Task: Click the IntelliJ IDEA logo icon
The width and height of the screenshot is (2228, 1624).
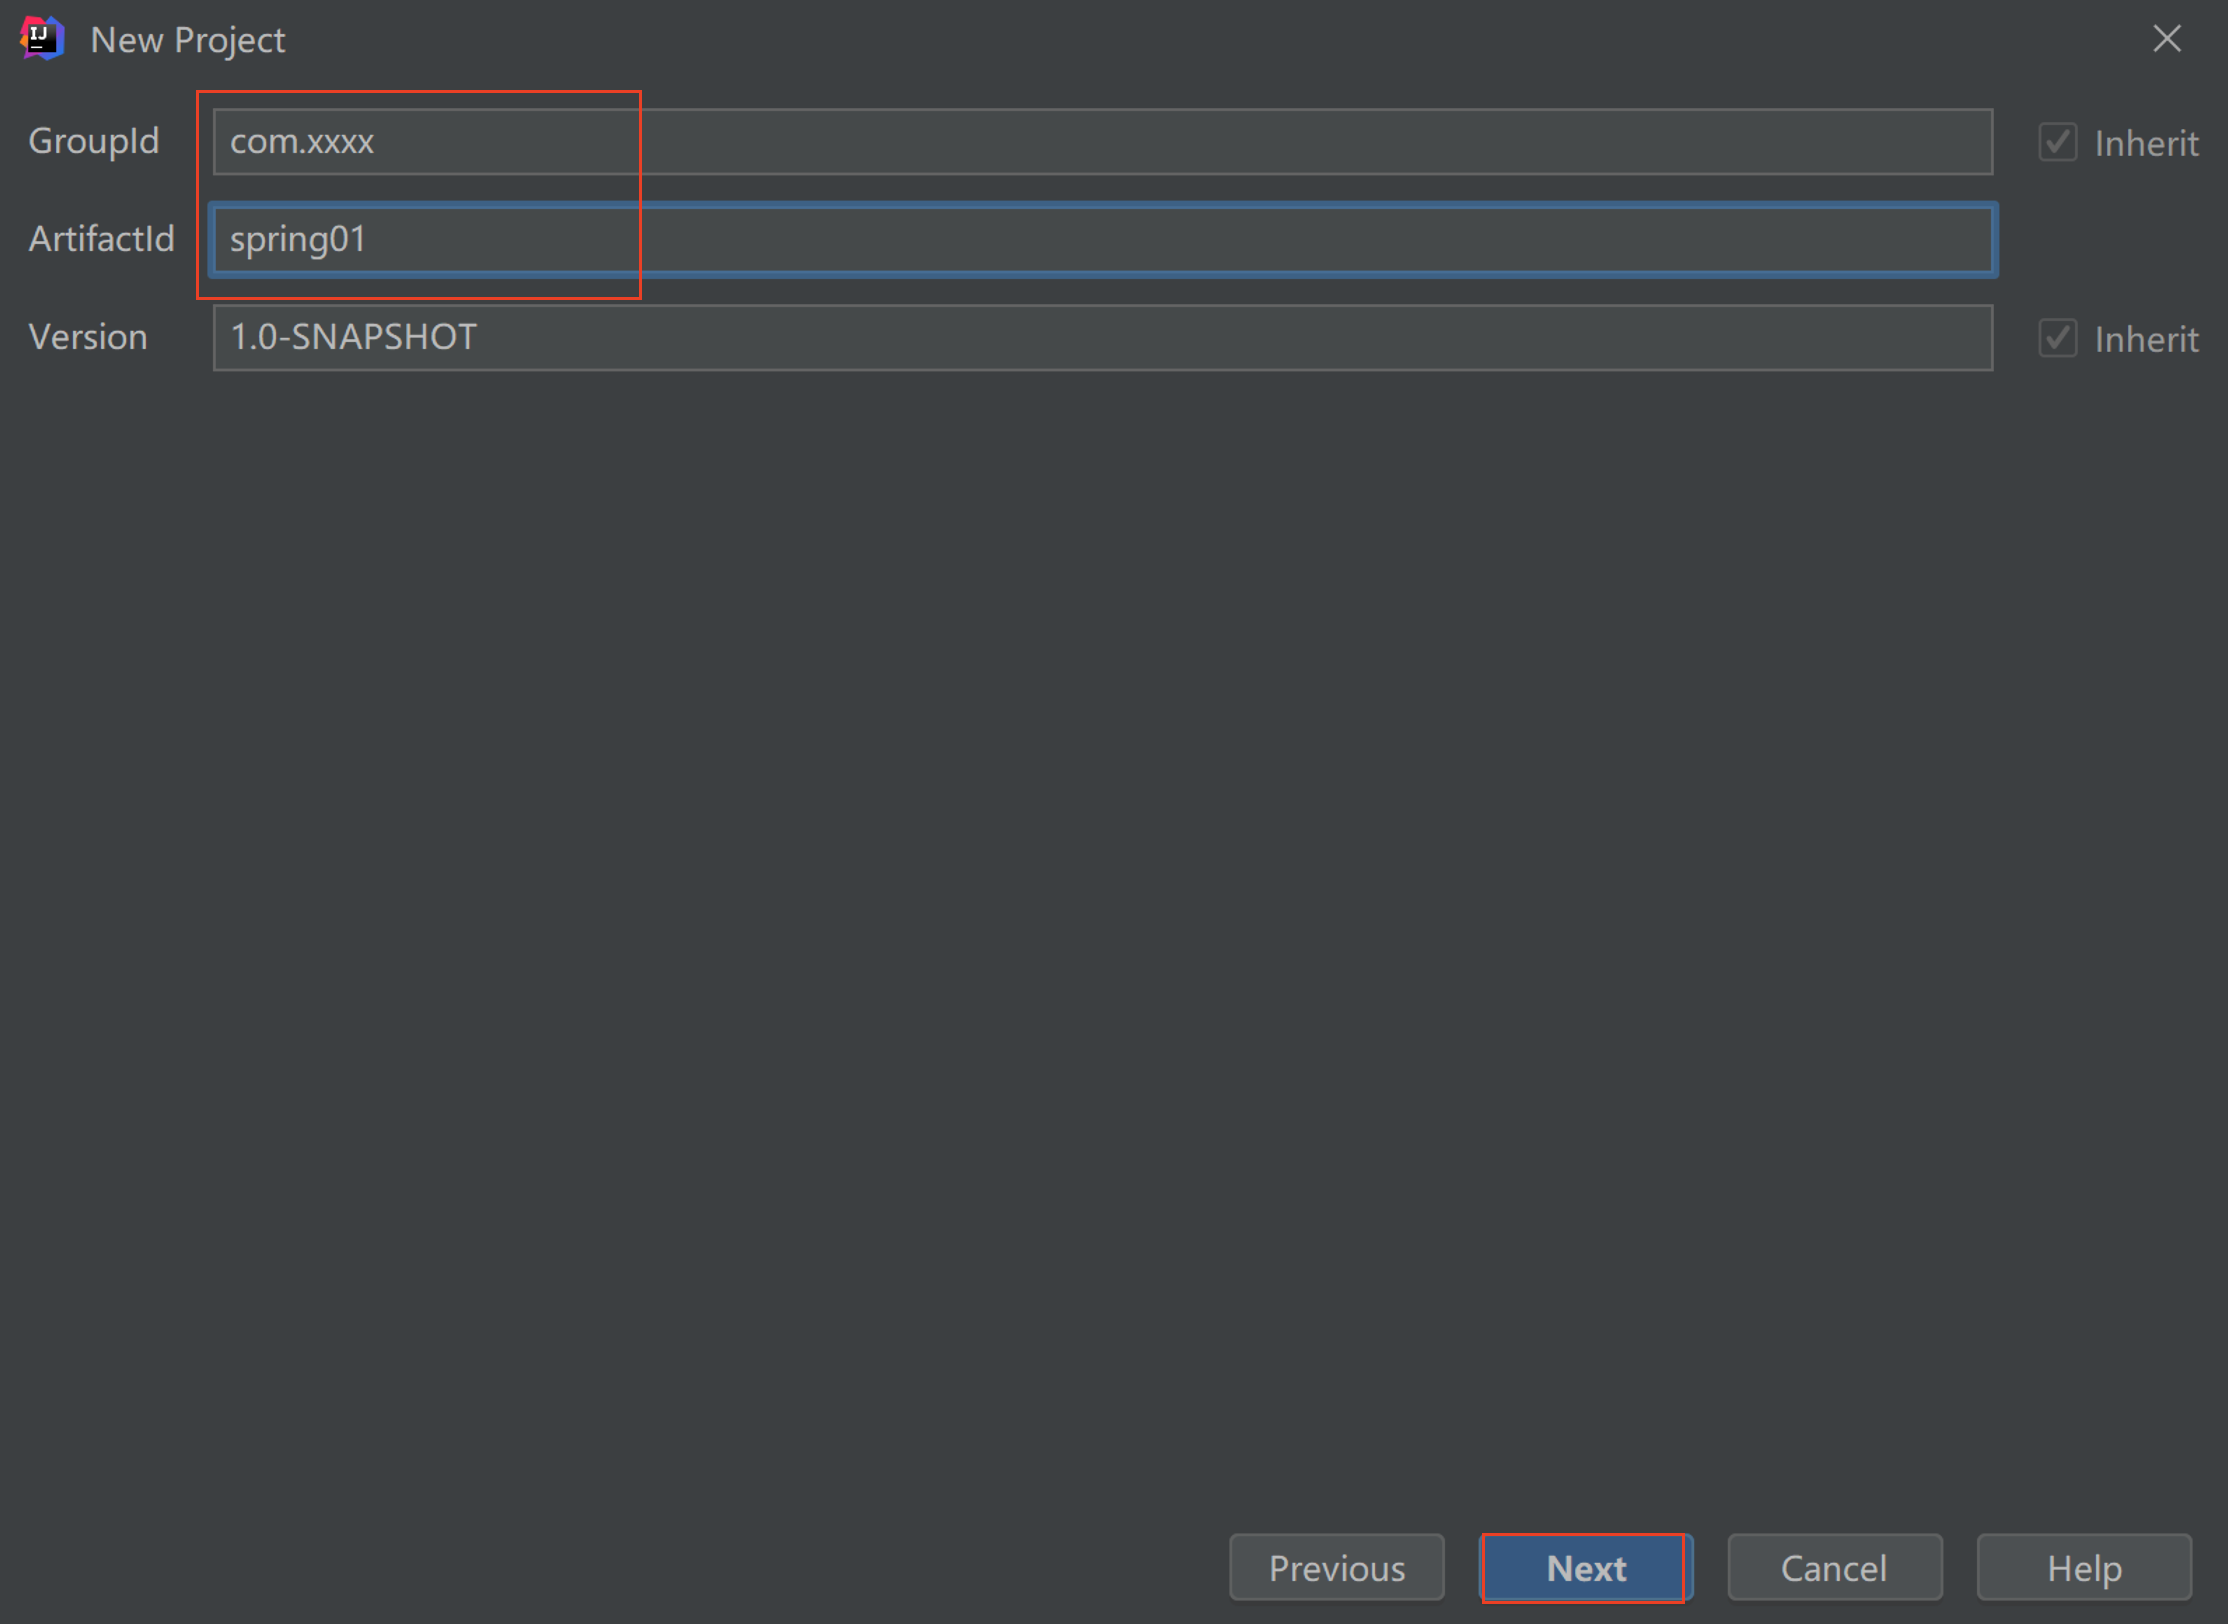Action: 42,39
